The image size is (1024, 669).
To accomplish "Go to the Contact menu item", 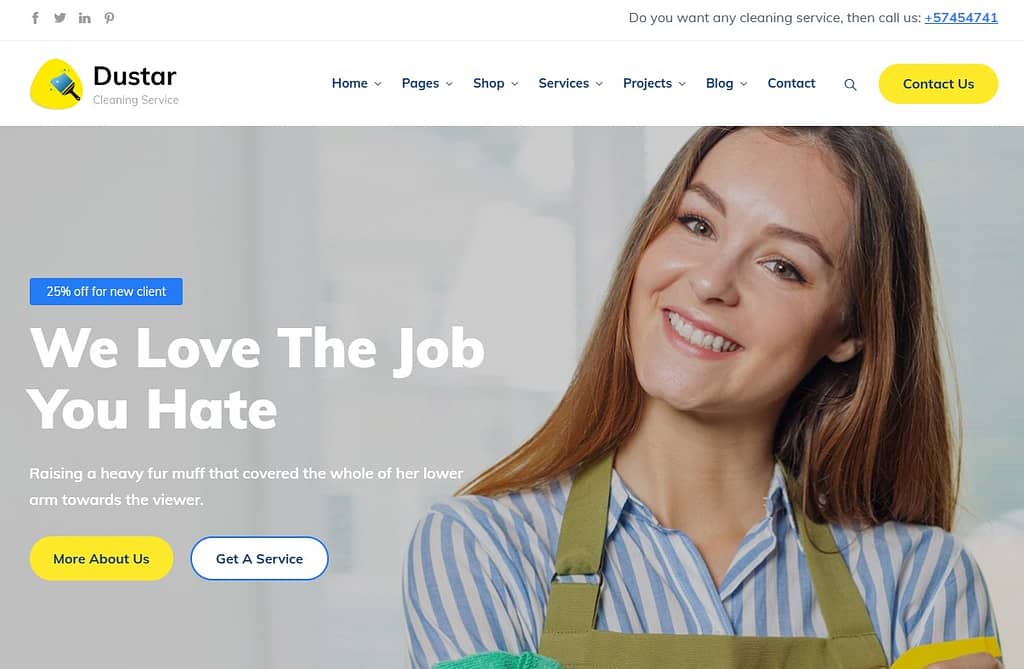I will pos(791,83).
